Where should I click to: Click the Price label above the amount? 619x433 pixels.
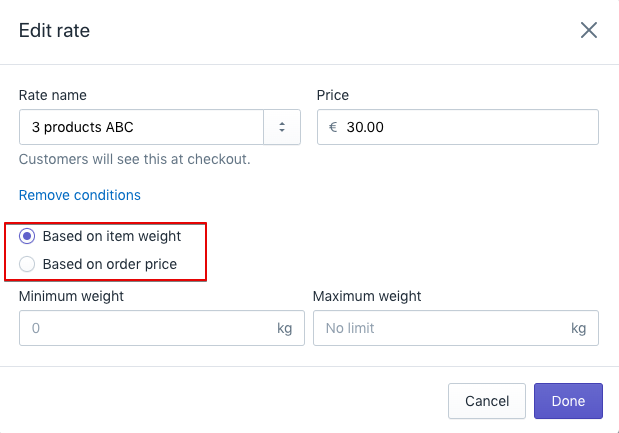[x=333, y=96]
